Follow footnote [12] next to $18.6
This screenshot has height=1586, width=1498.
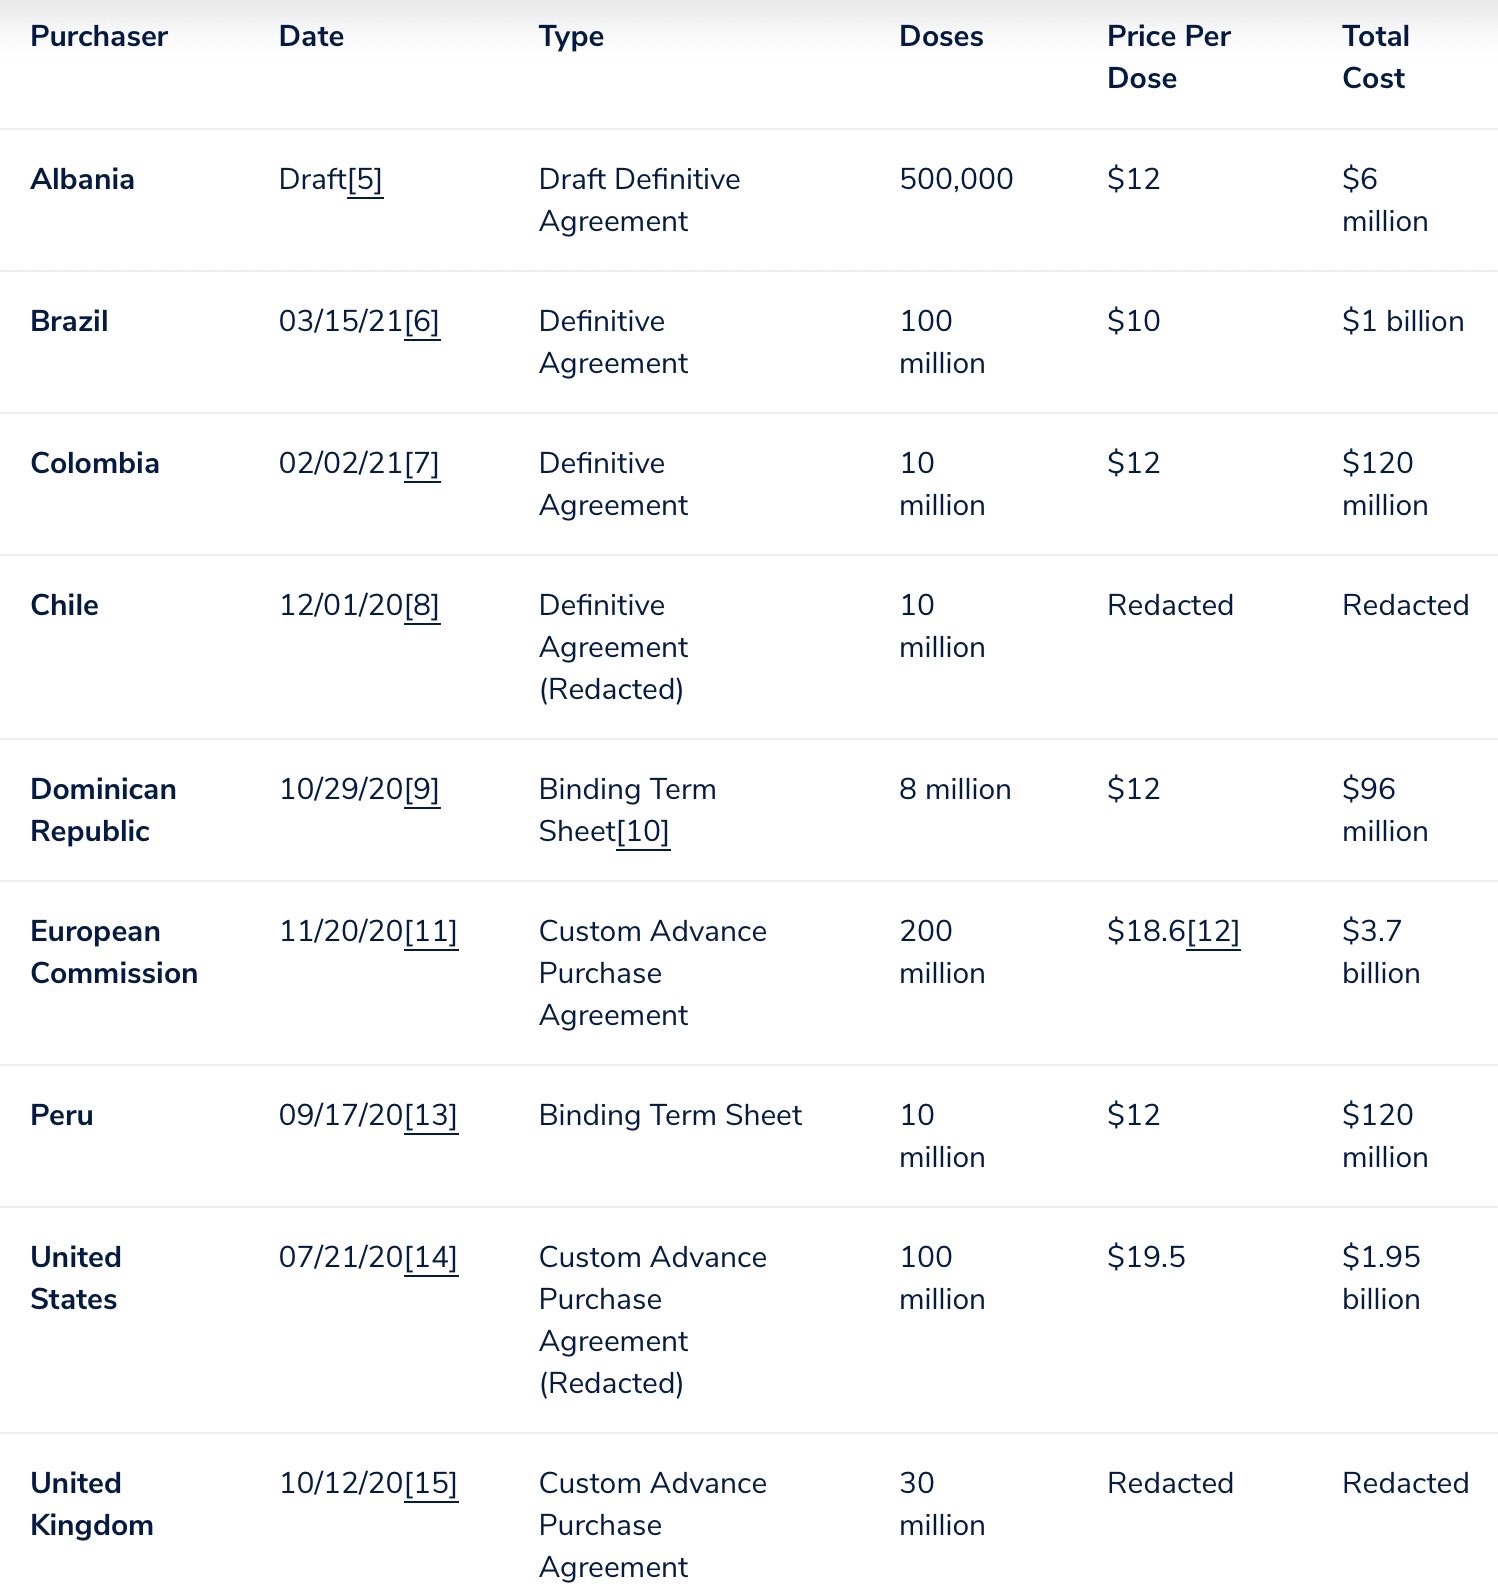click(x=1213, y=932)
